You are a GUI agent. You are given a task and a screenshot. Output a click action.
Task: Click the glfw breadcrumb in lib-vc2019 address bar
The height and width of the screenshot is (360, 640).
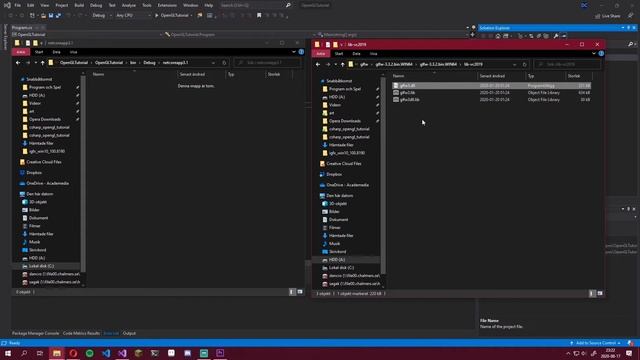click(364, 64)
